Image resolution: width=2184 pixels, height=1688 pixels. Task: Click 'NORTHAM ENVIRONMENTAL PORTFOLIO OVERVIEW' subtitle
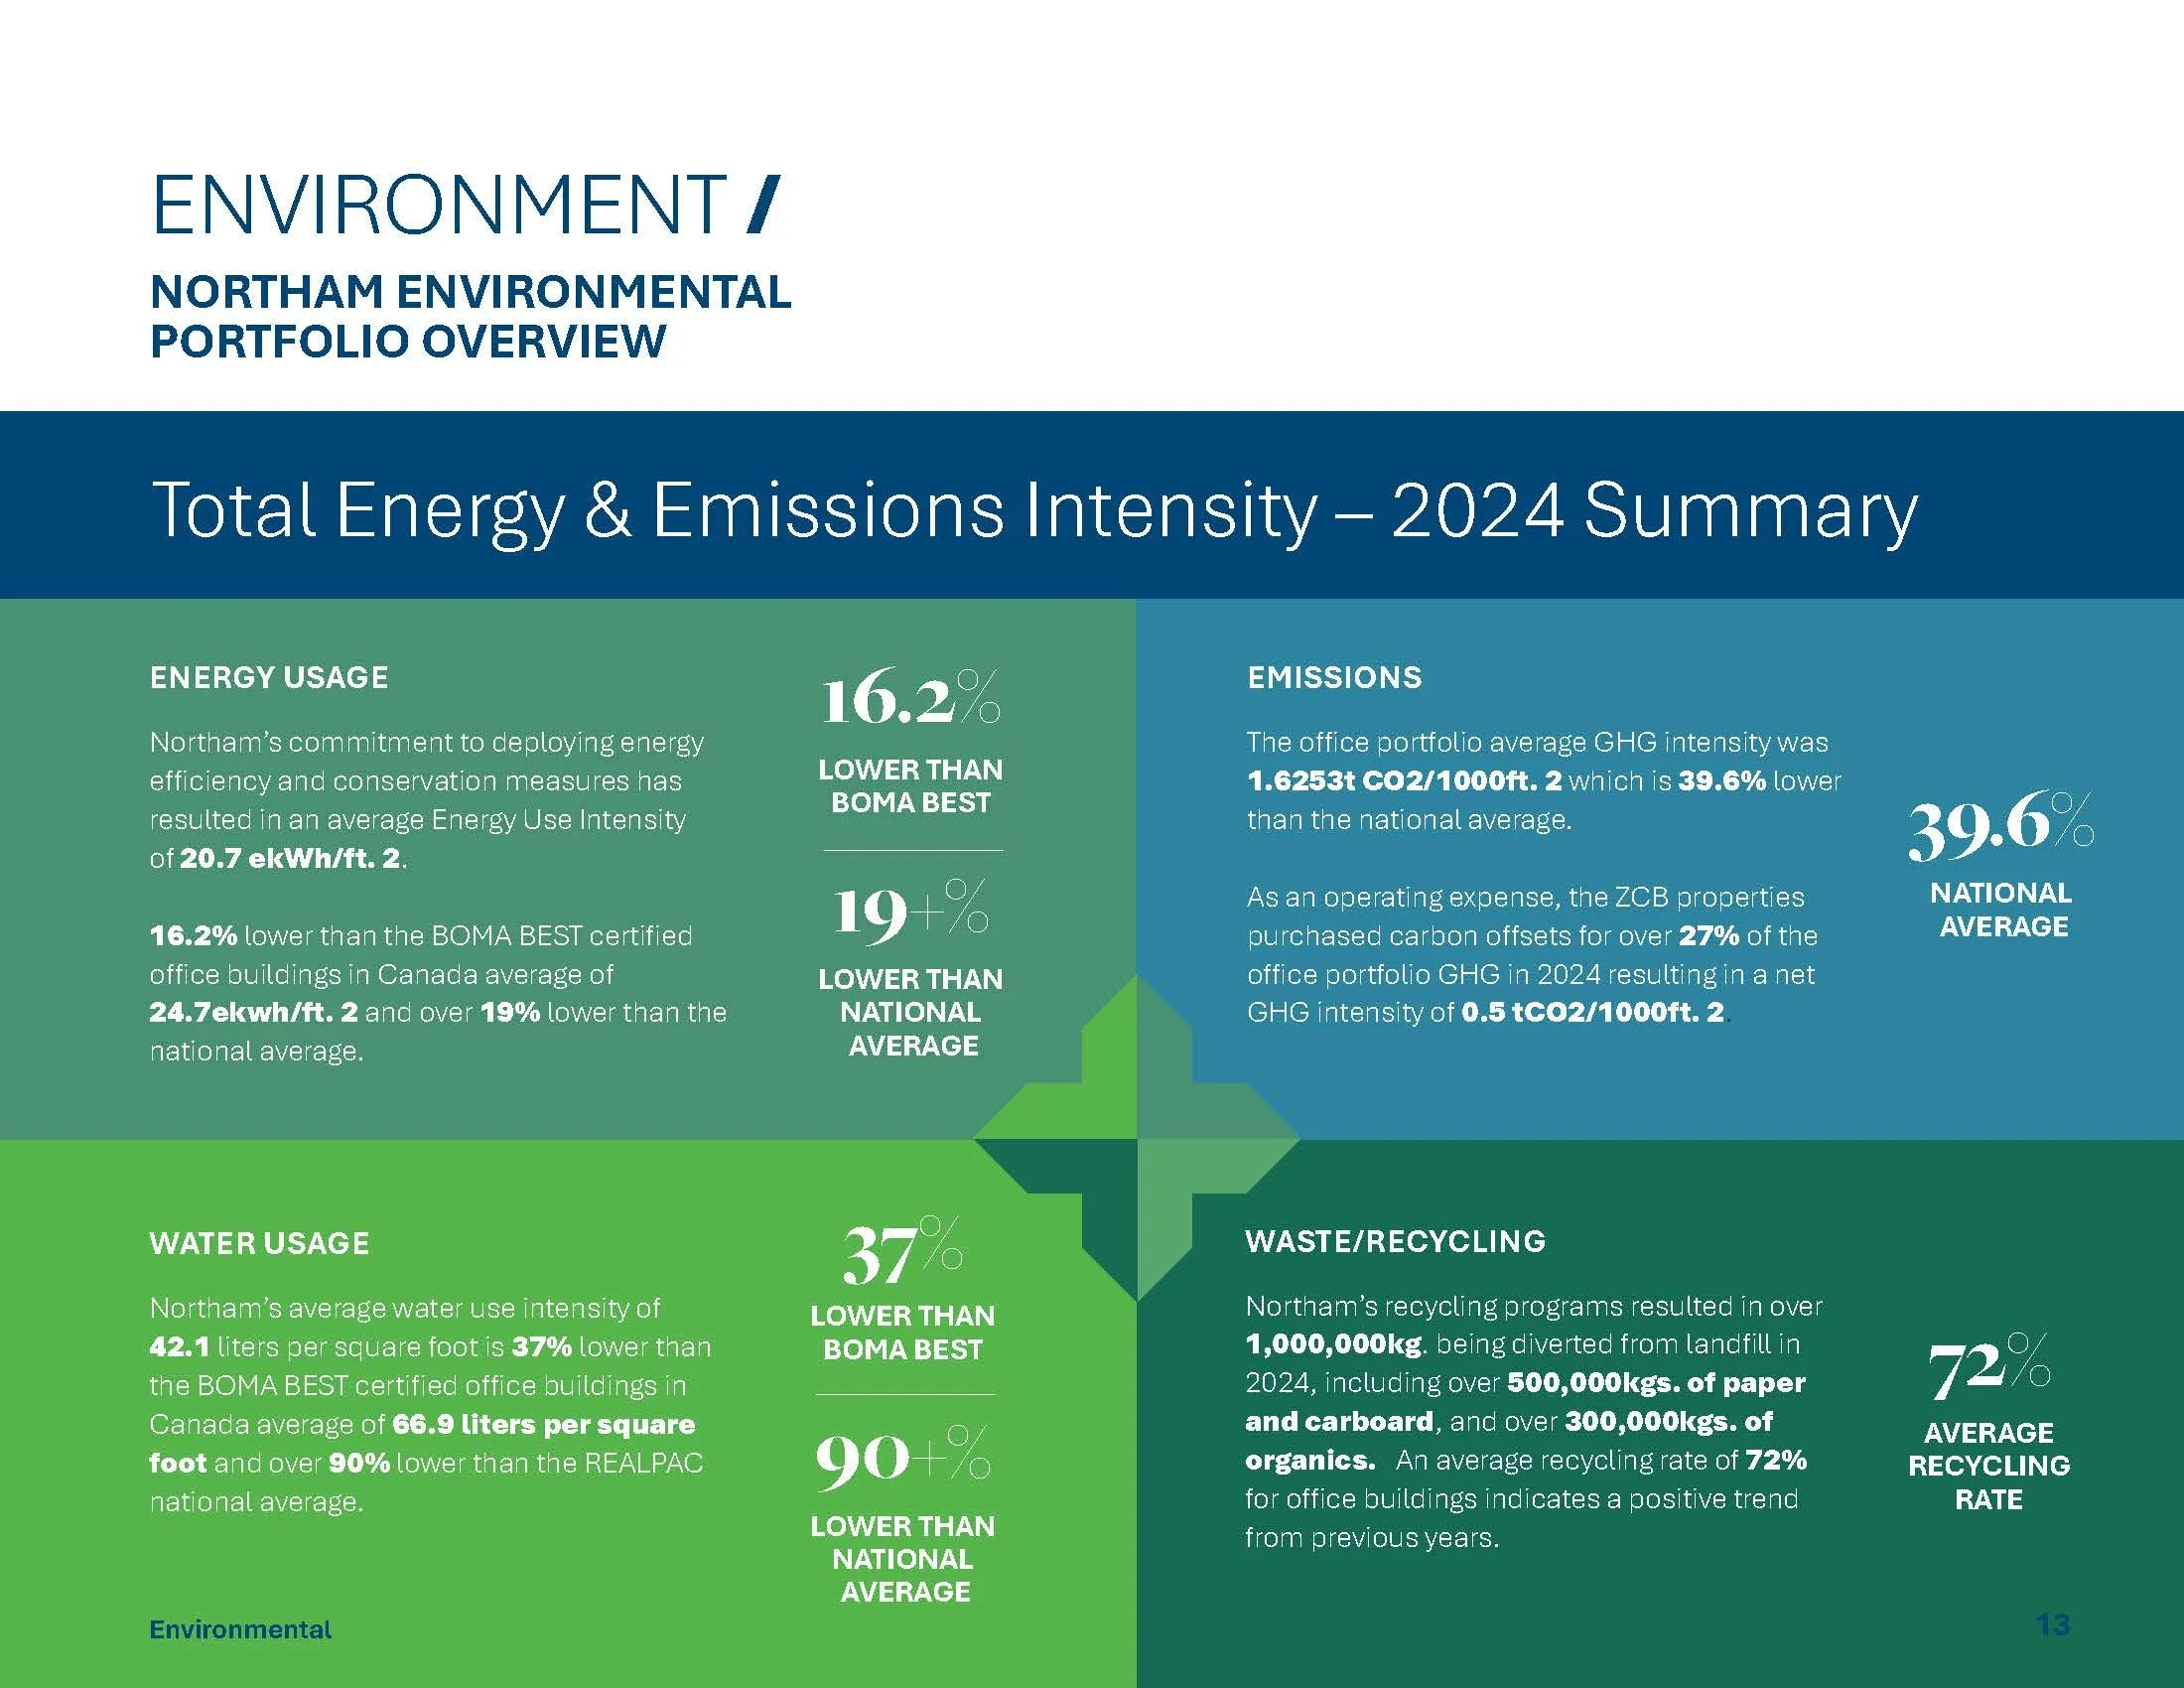point(470,316)
